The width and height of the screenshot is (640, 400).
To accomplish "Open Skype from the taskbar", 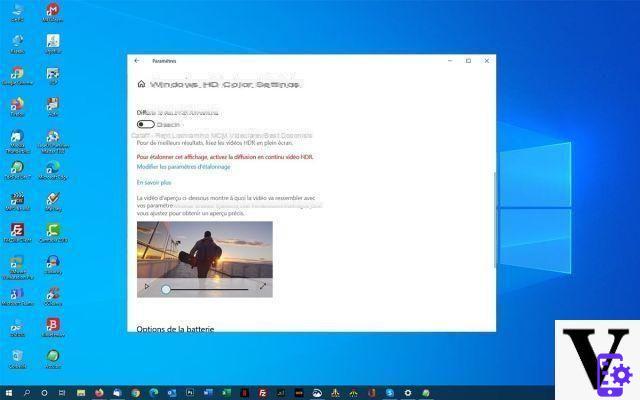I will coord(389,393).
